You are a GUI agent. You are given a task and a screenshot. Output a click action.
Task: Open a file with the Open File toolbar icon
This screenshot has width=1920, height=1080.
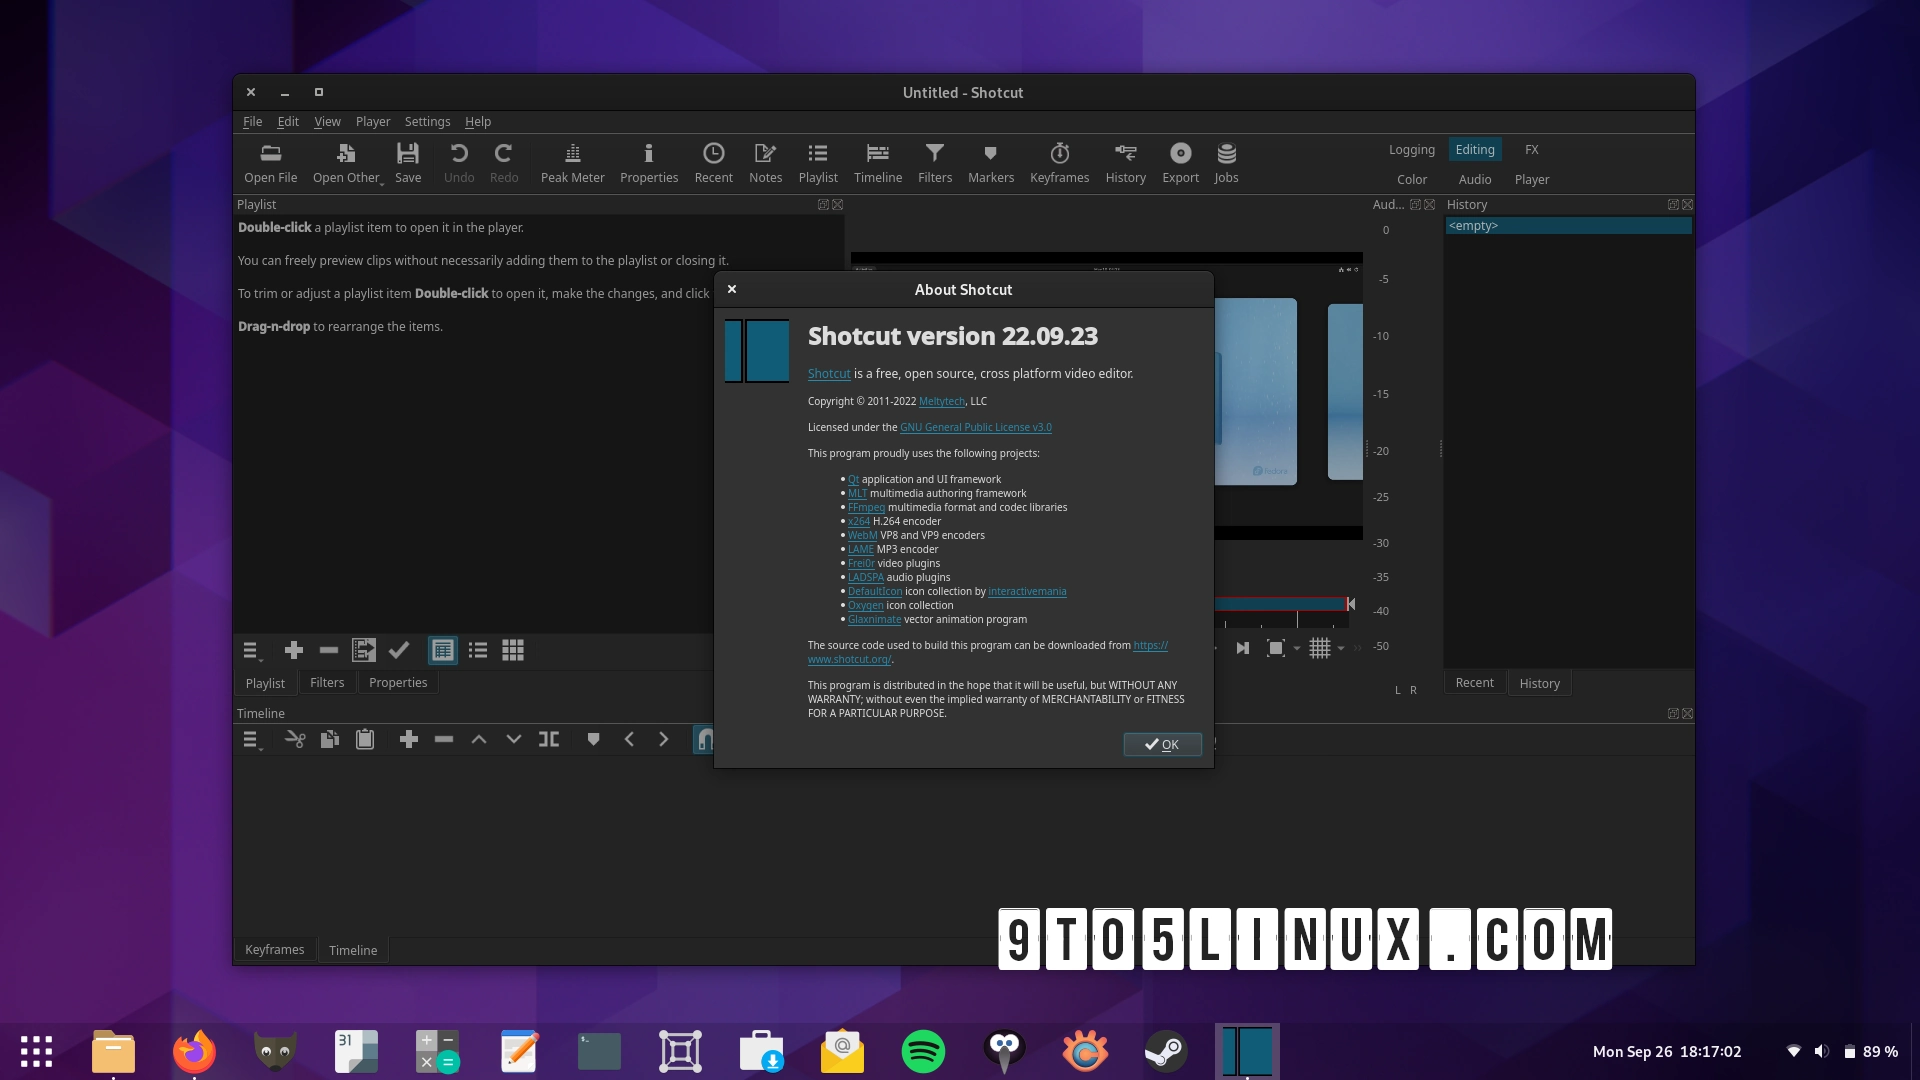point(270,162)
